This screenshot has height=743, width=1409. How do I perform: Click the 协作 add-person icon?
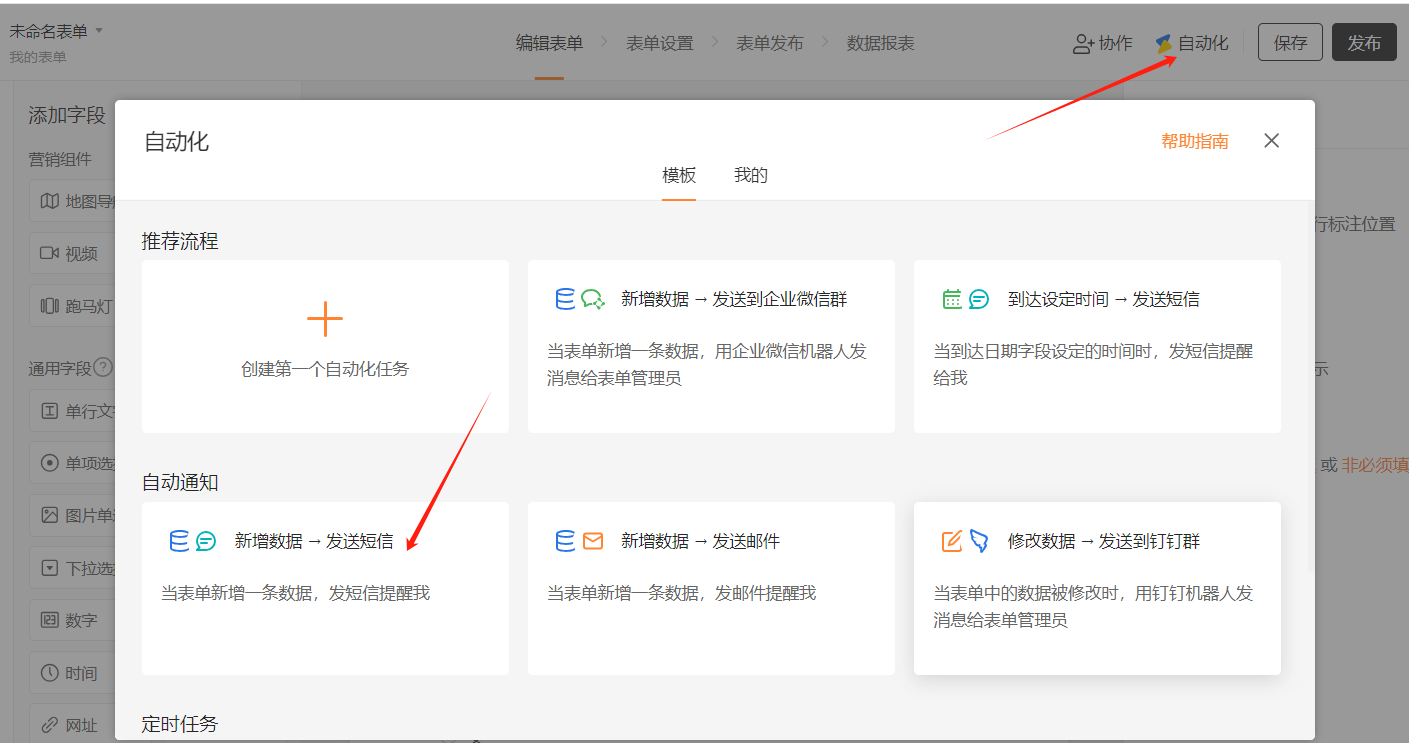point(1084,44)
